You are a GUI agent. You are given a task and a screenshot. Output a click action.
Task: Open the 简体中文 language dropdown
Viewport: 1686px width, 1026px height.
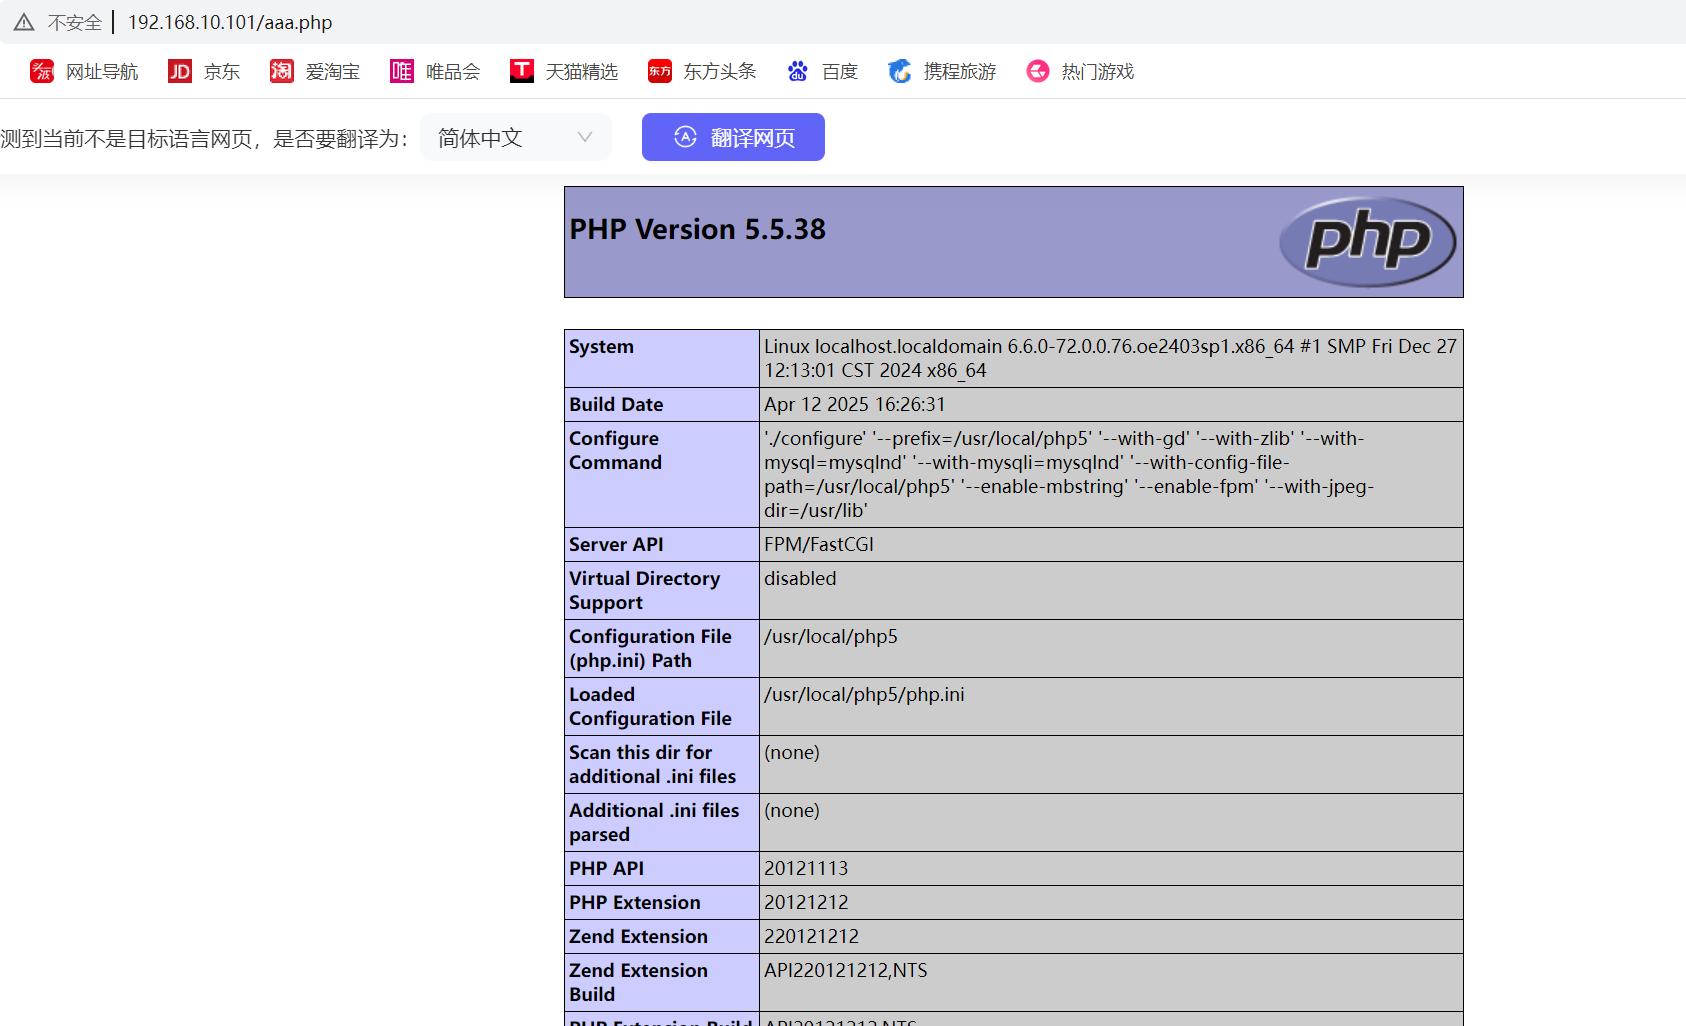tap(516, 137)
